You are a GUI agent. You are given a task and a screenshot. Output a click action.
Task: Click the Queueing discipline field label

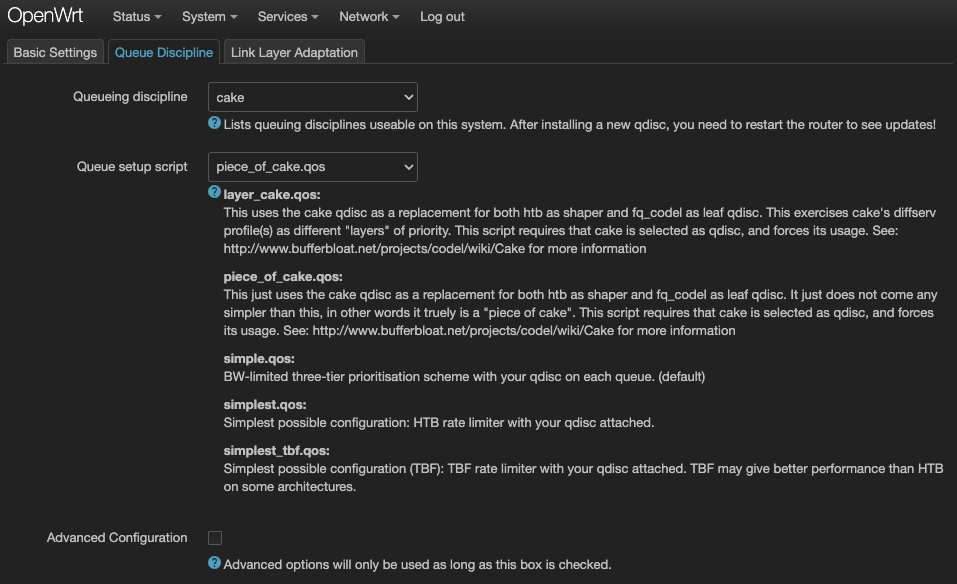click(130, 97)
